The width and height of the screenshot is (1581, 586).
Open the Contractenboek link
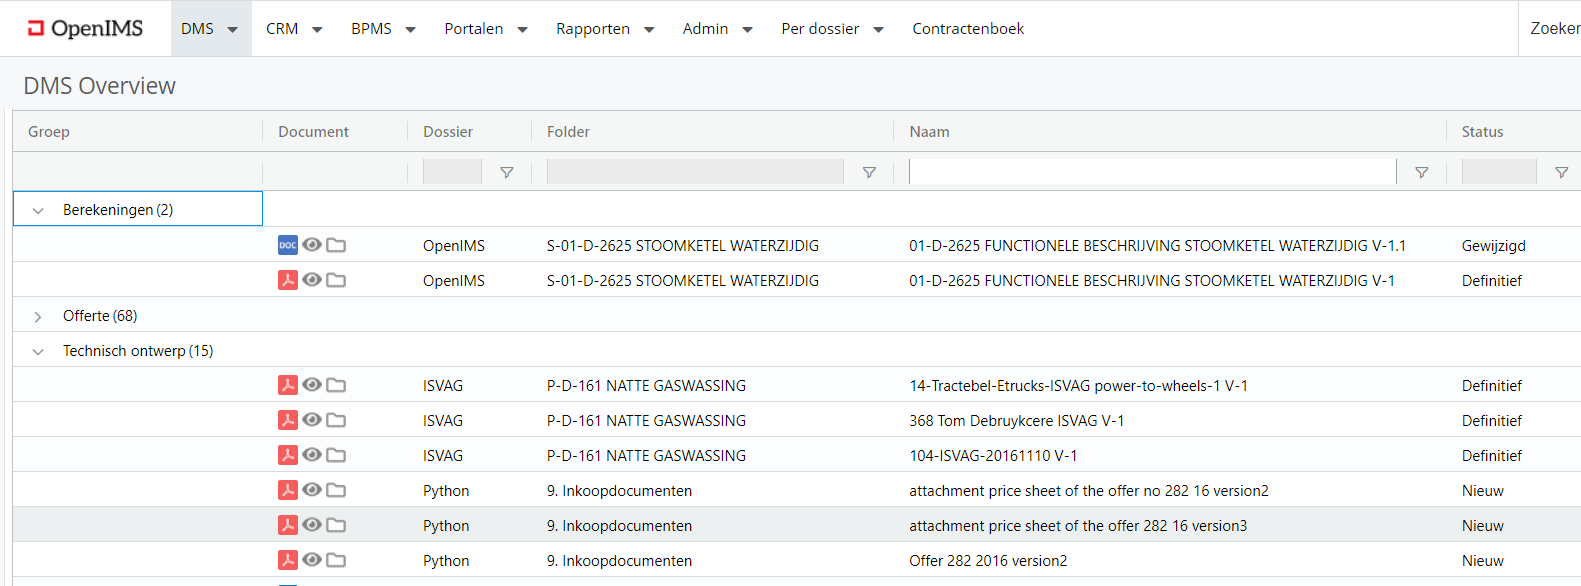pyautogui.click(x=968, y=29)
